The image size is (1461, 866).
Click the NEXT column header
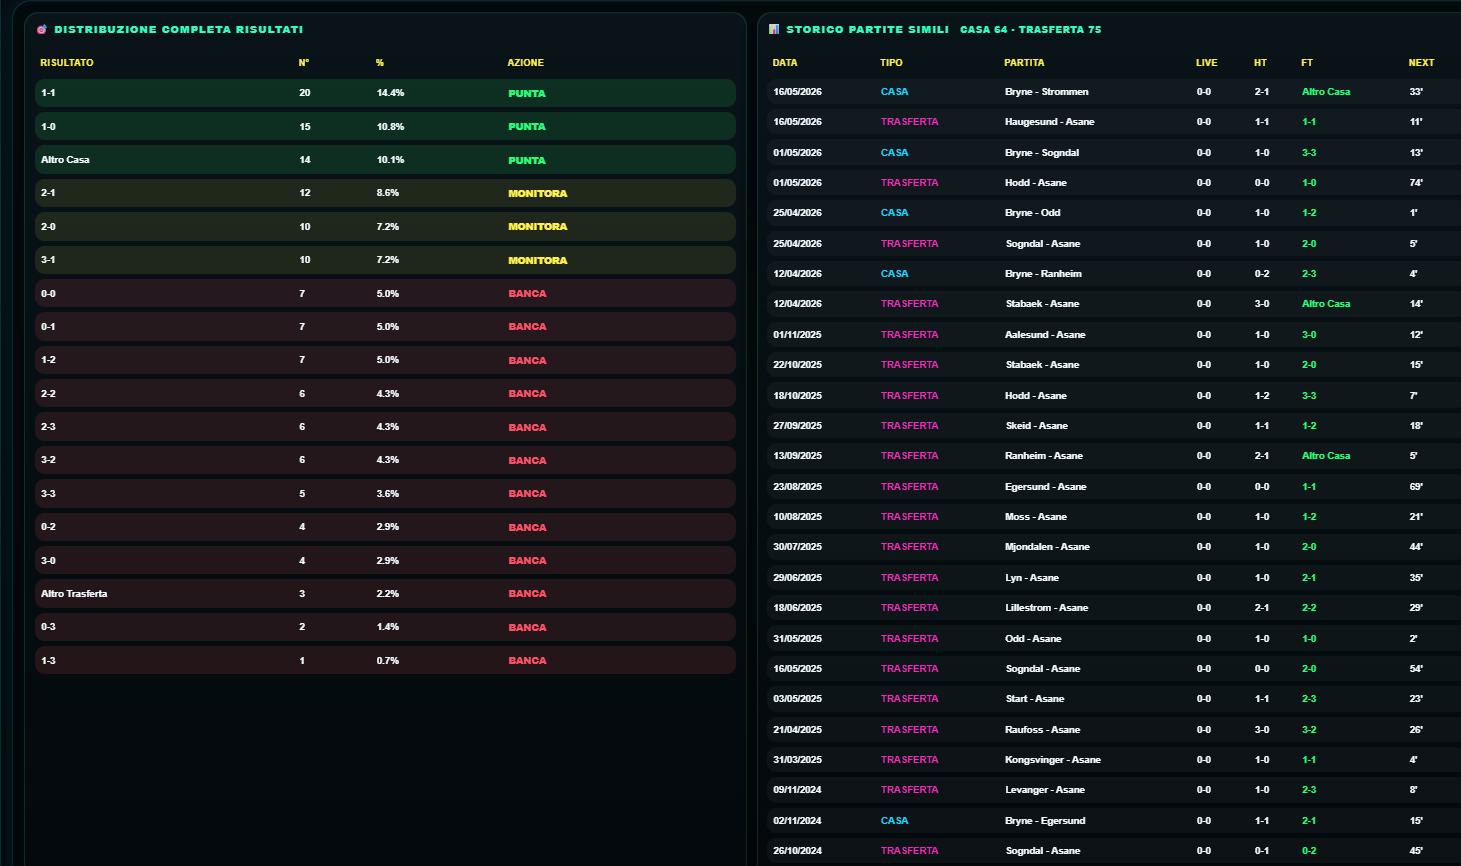(x=1421, y=63)
